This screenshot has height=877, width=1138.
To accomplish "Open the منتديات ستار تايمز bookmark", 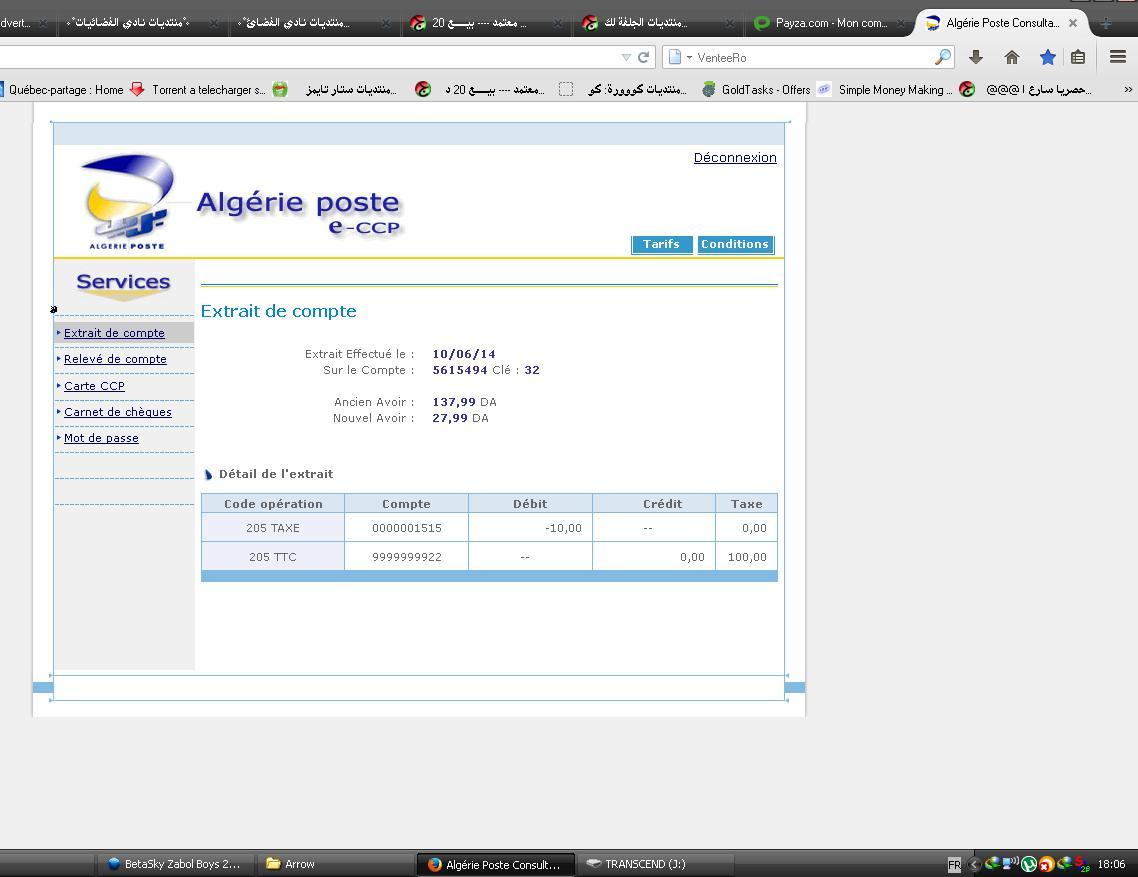I will pyautogui.click(x=335, y=90).
